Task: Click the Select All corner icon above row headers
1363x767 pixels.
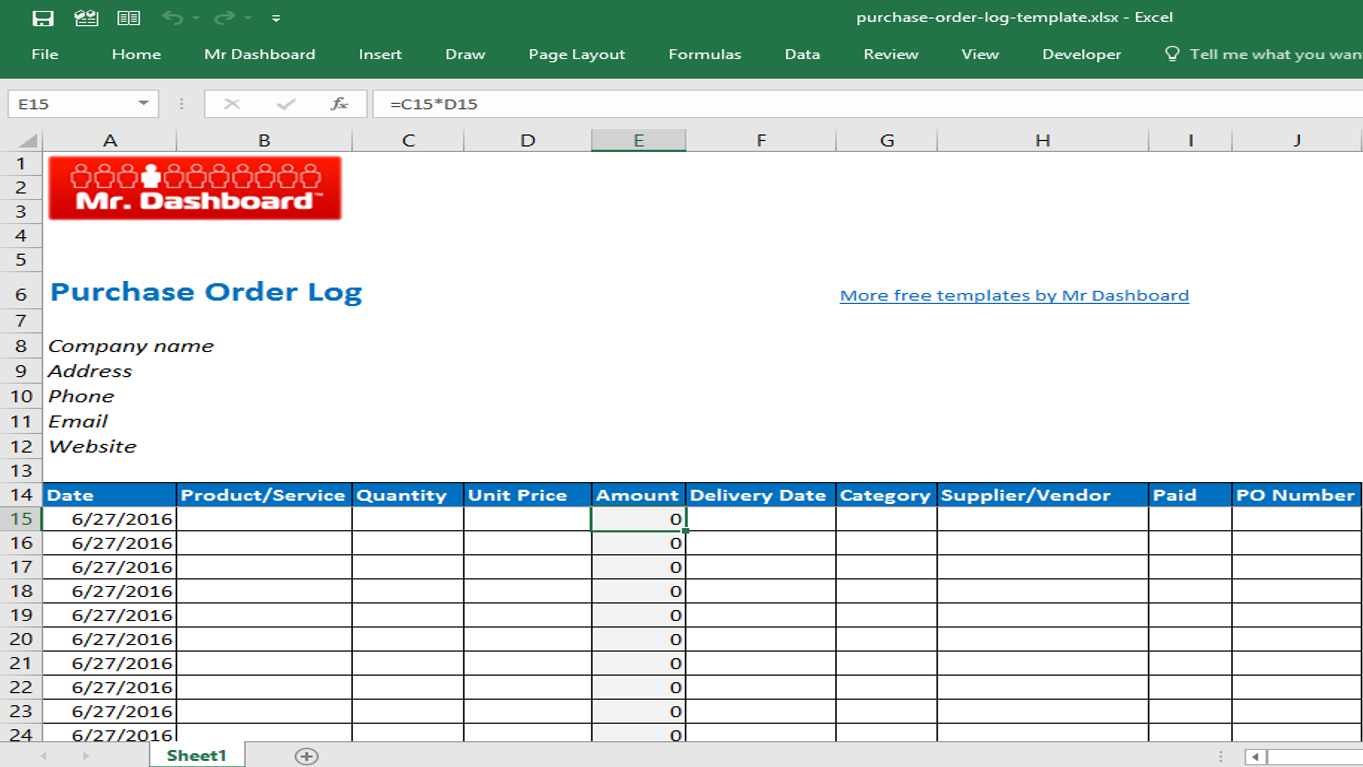Action: [x=27, y=139]
